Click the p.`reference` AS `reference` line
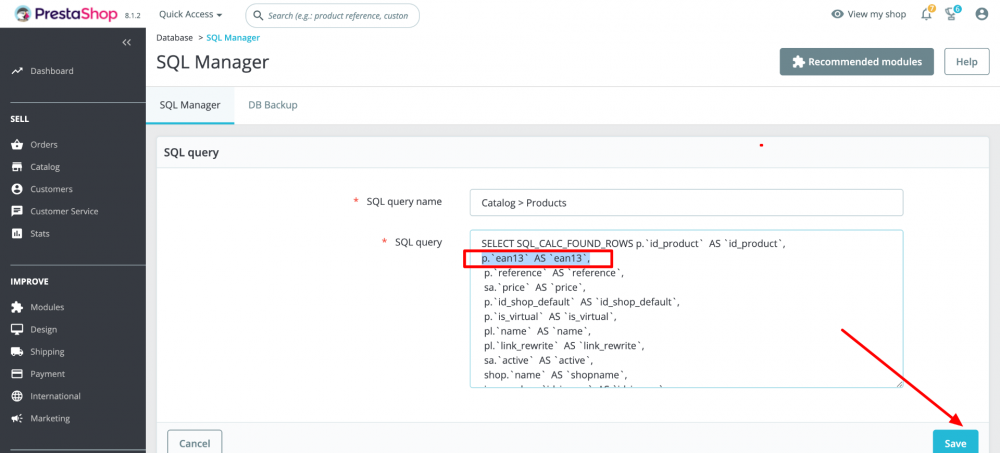 pos(554,273)
